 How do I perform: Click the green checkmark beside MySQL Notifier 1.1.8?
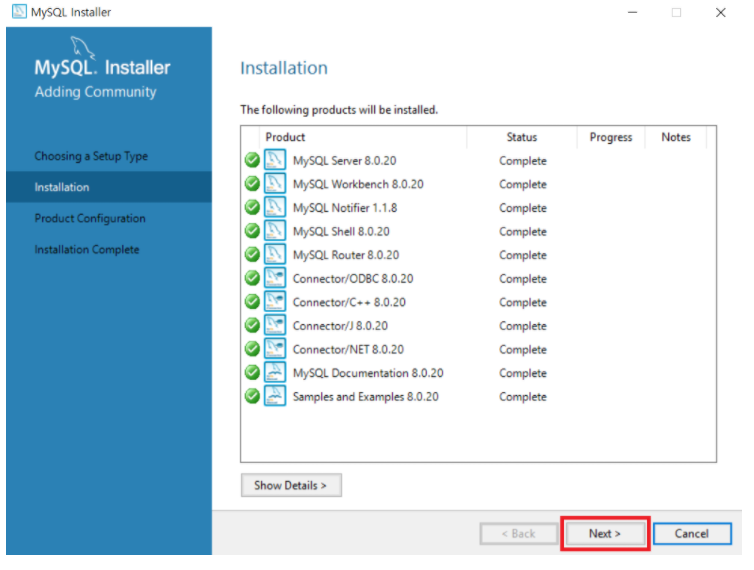click(x=252, y=207)
